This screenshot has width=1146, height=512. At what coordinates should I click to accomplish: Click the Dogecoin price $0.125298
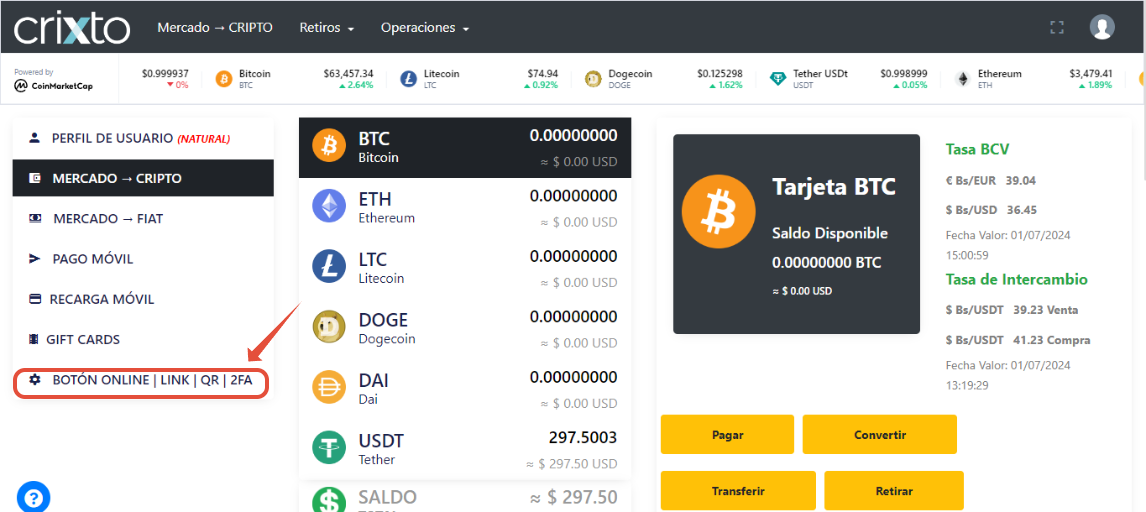720,74
